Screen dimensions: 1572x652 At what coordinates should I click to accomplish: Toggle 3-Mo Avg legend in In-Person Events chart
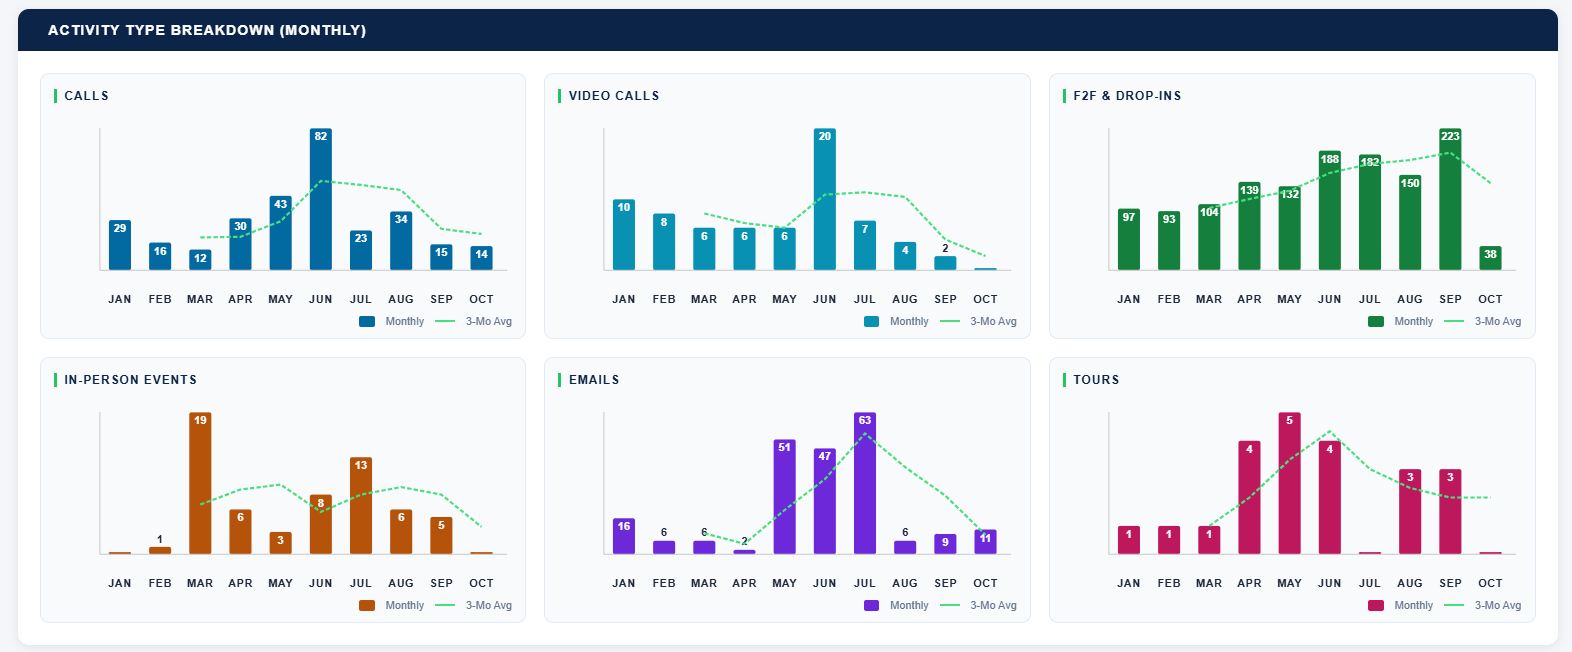point(474,605)
